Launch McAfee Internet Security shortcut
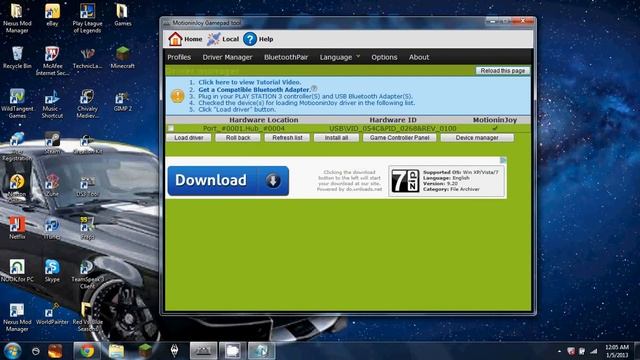This screenshot has height=360, width=640. point(52,60)
